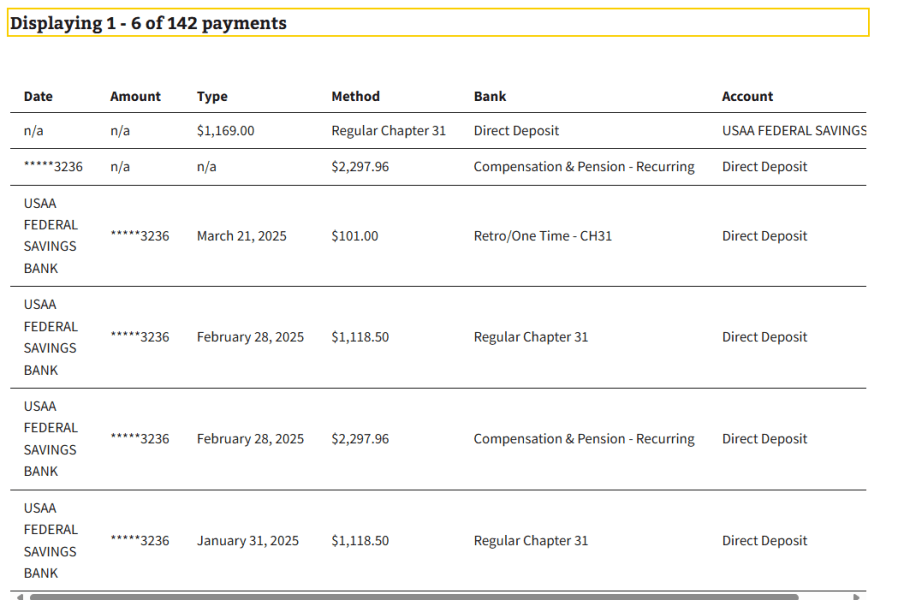Select 'USAA FEDERAL SAVINGS BANK' in the January 31 row

point(50,541)
